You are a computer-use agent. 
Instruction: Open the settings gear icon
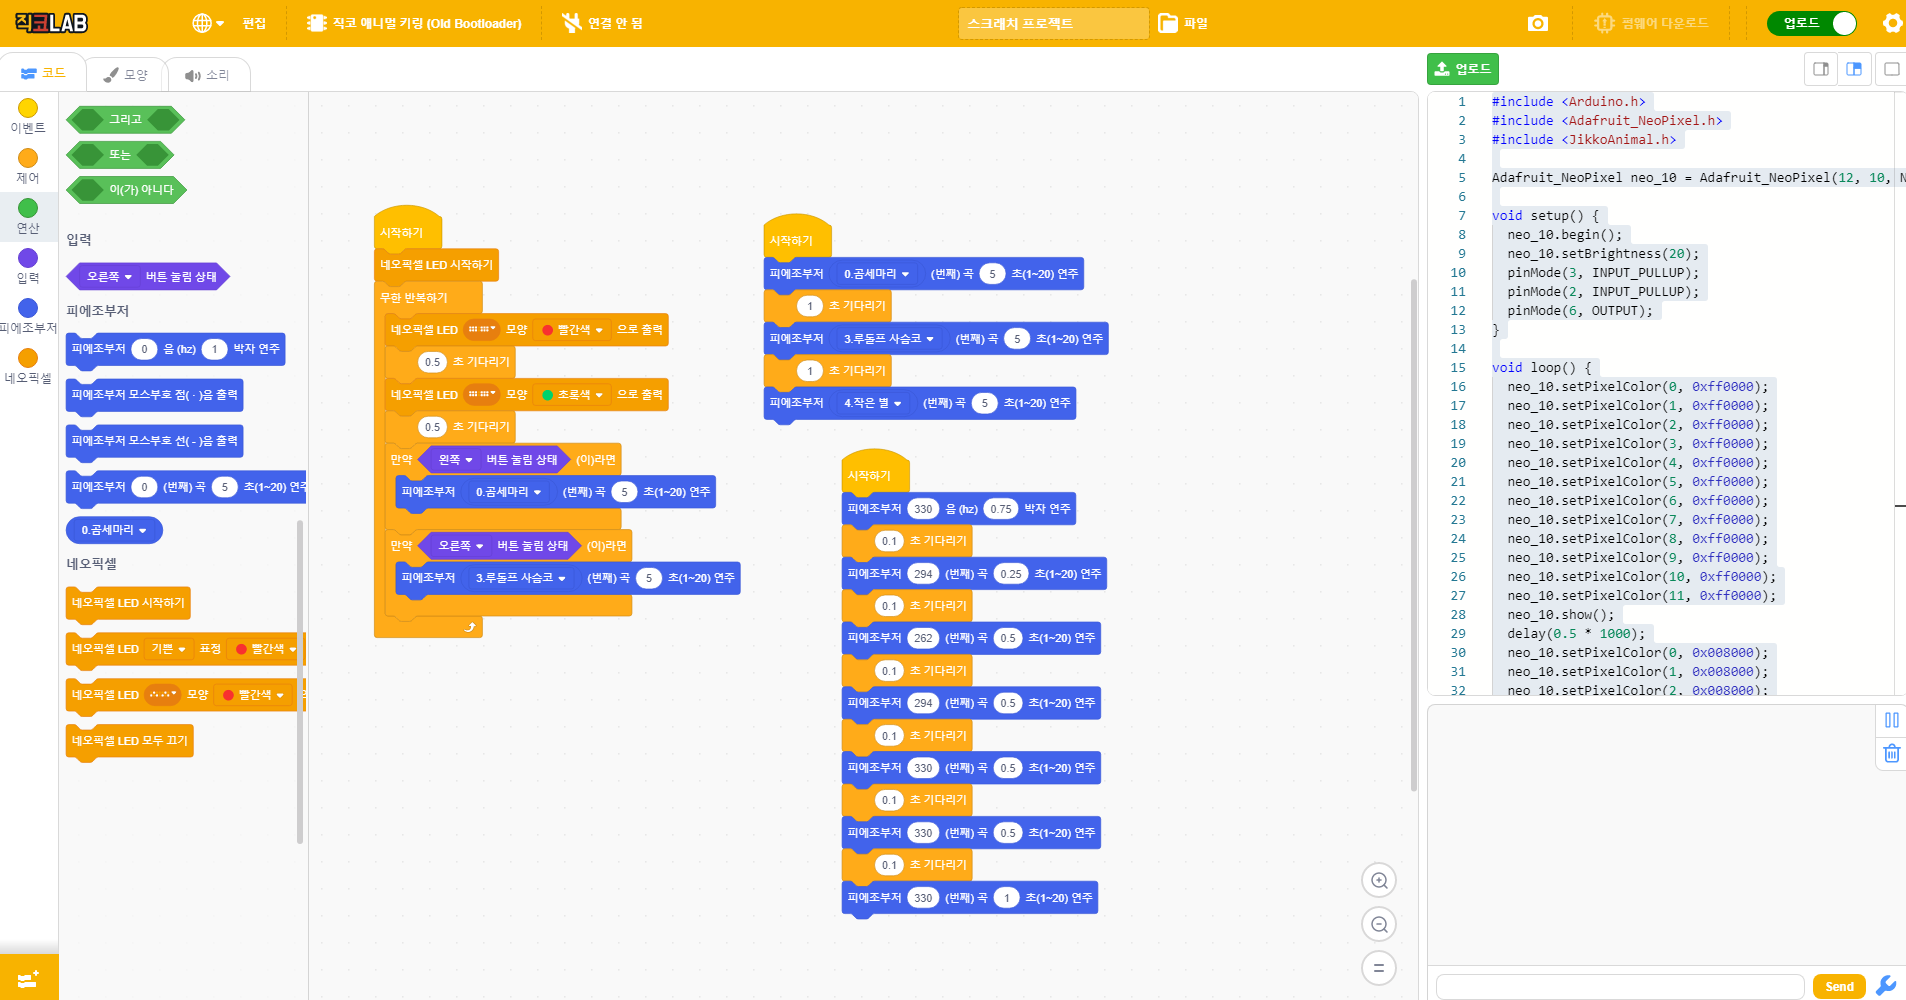pos(1892,23)
